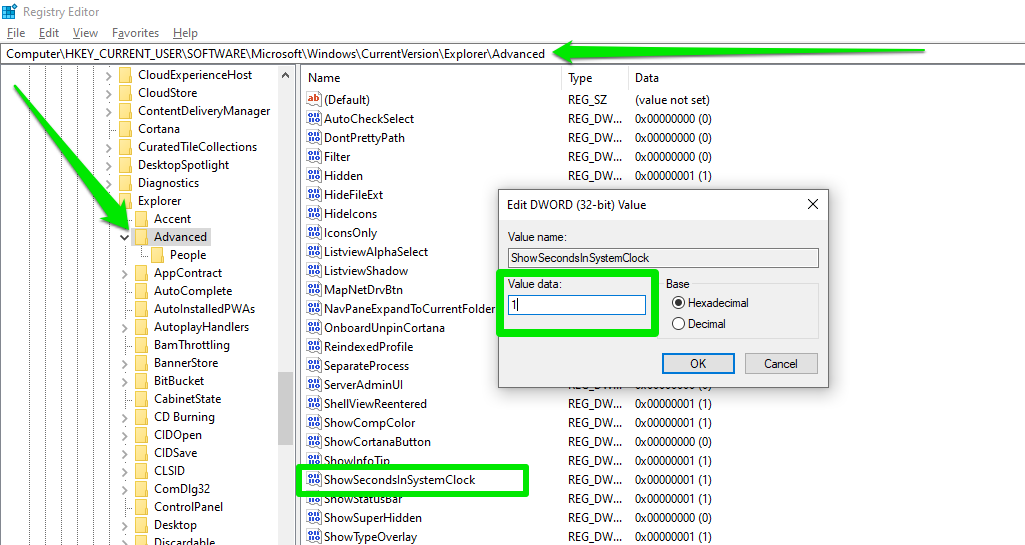This screenshot has height=545, width=1025.
Task: Select the SeparateProcess value icon
Action: coord(314,365)
